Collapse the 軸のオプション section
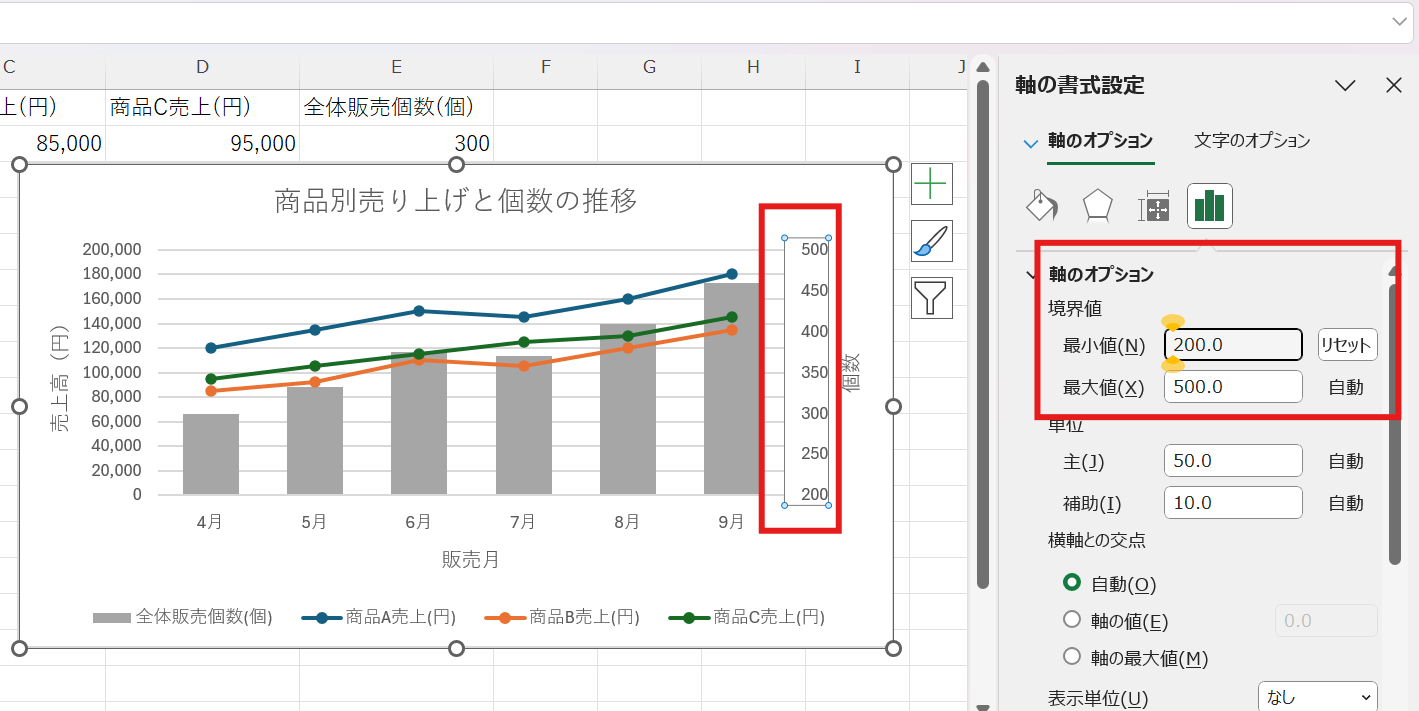 (1031, 273)
